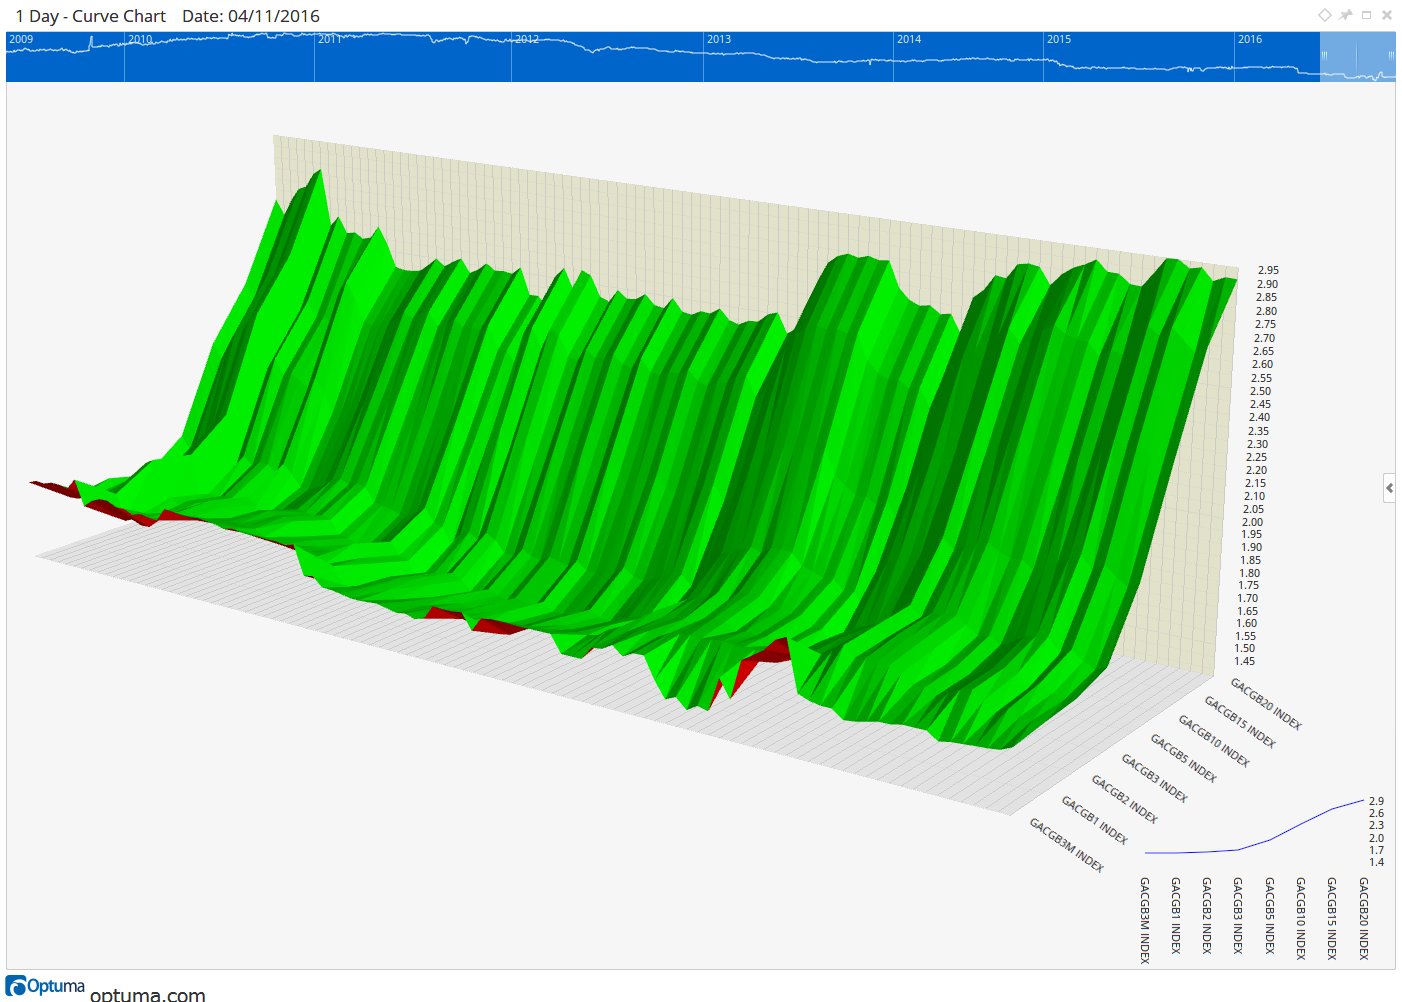Click vertical GACGB10 INDEX label under mini chart
Screen dimensions: 1402x1002
tap(1301, 918)
